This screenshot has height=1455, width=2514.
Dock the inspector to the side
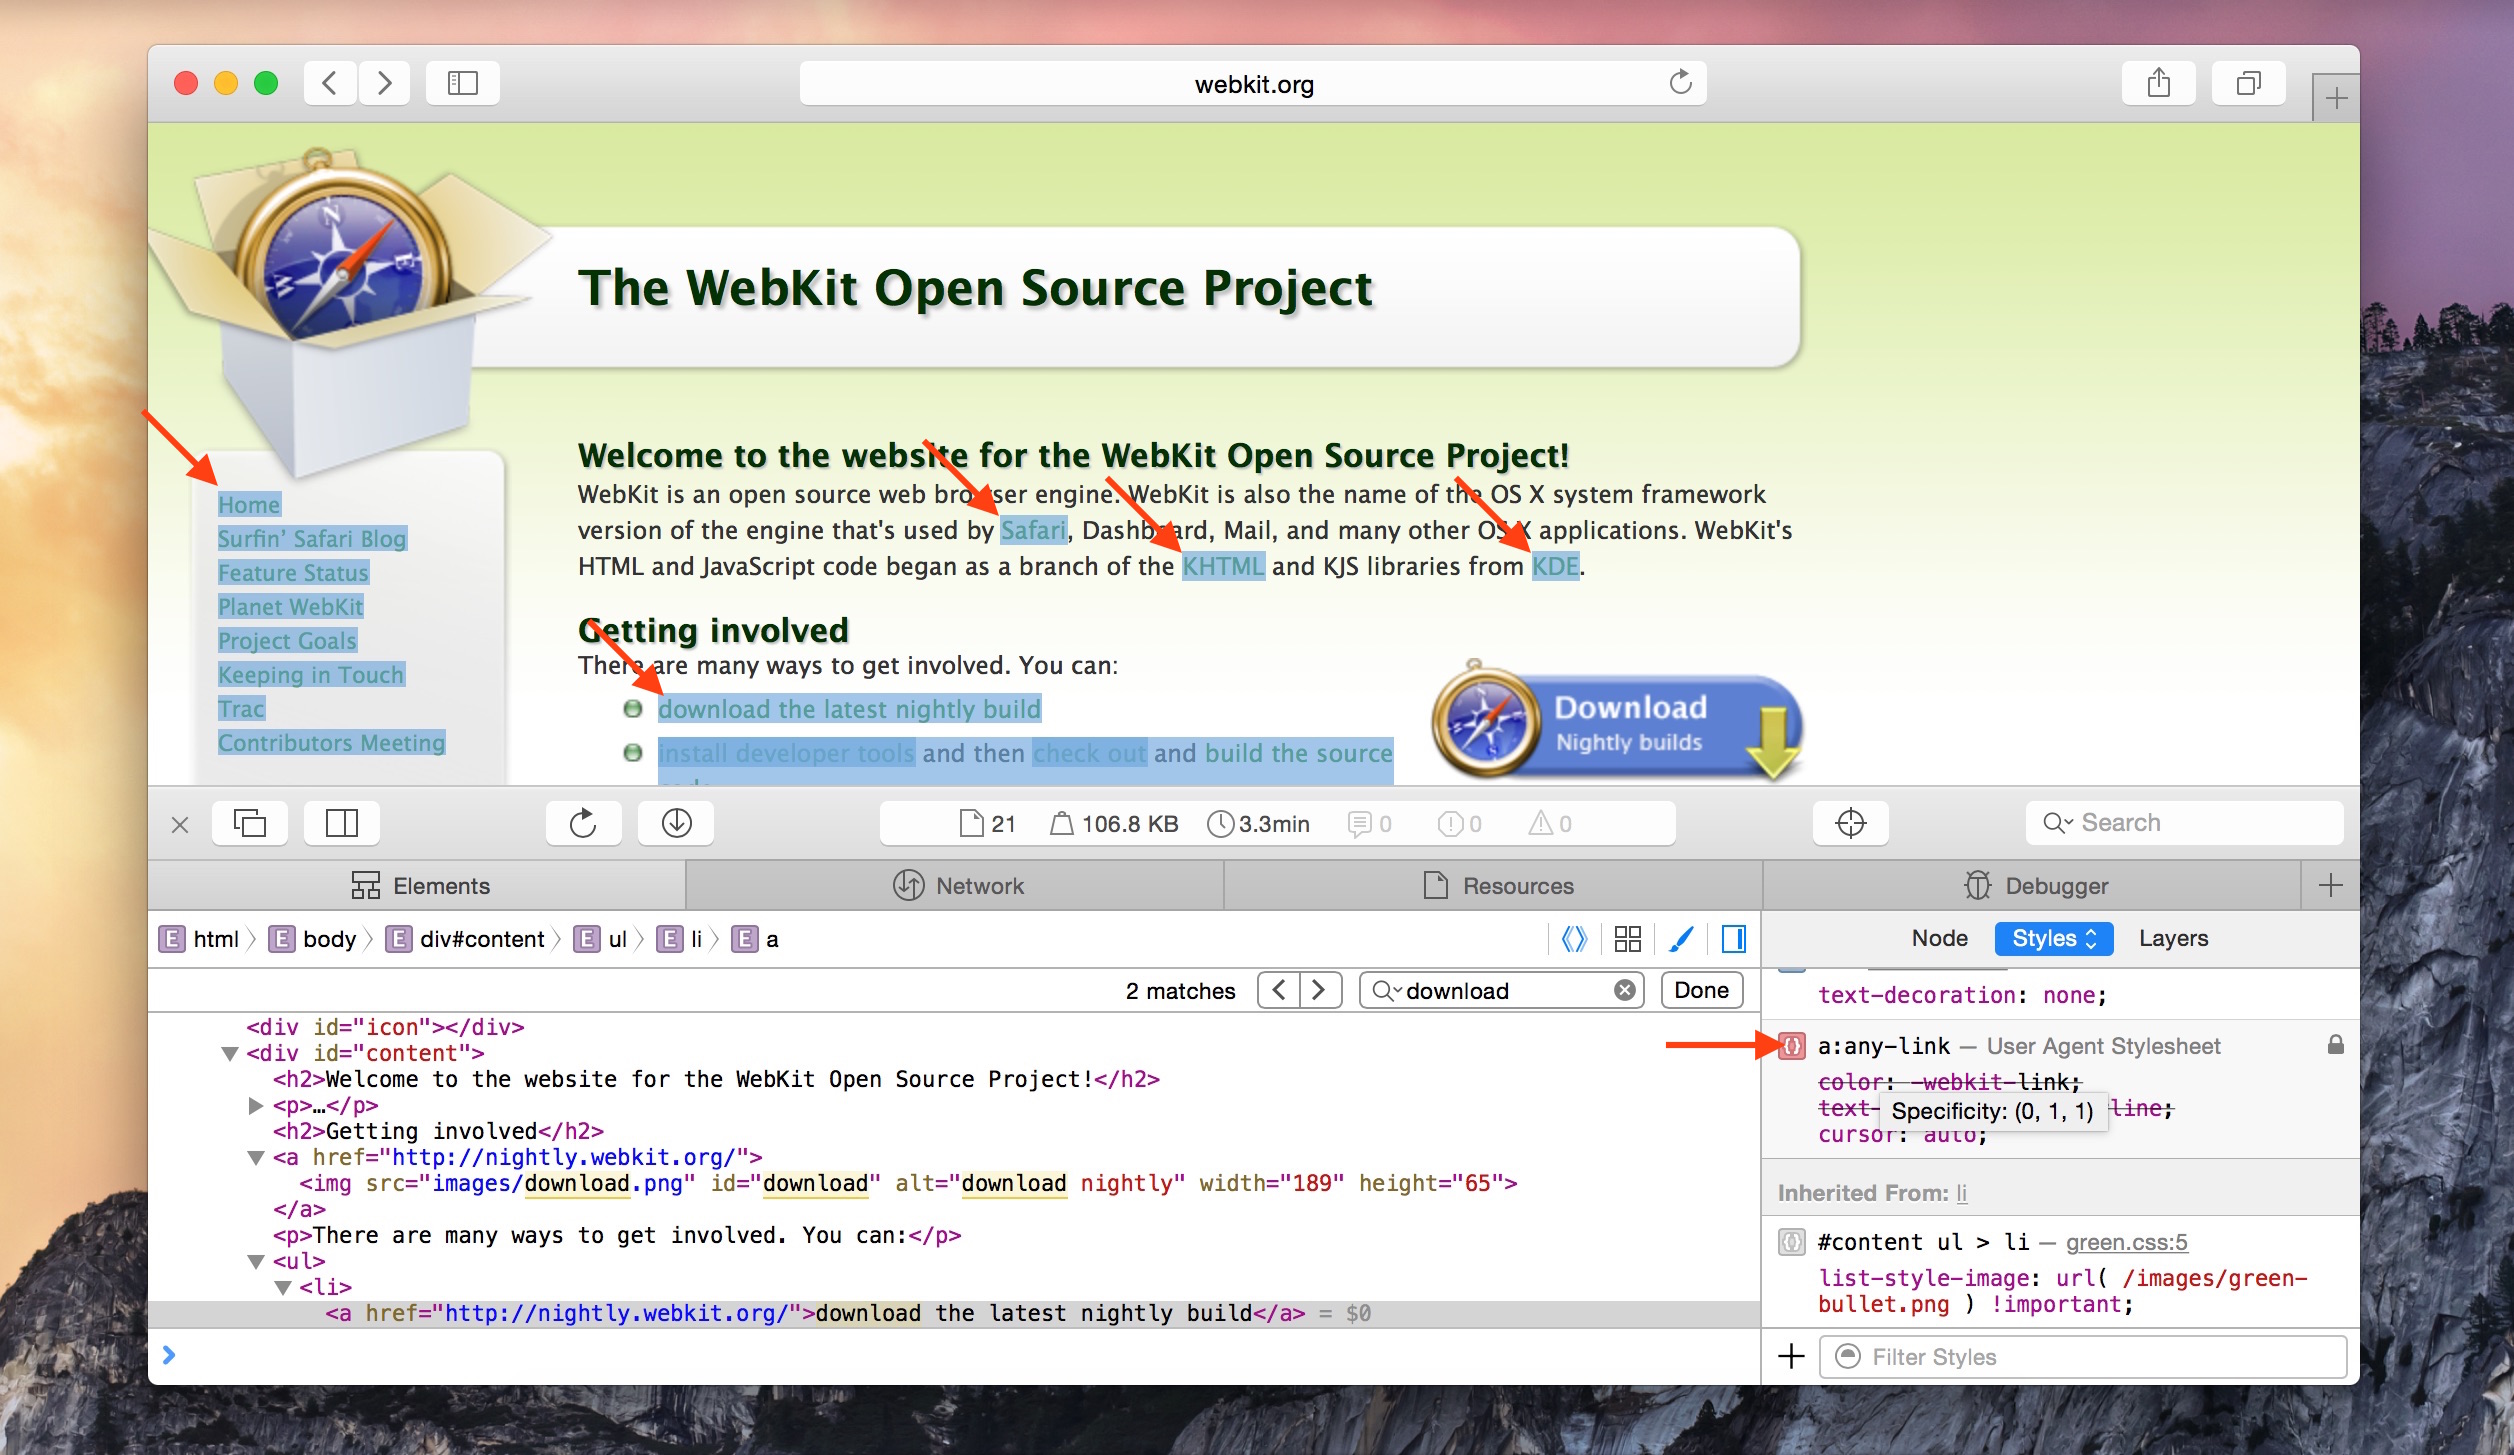pos(341,823)
